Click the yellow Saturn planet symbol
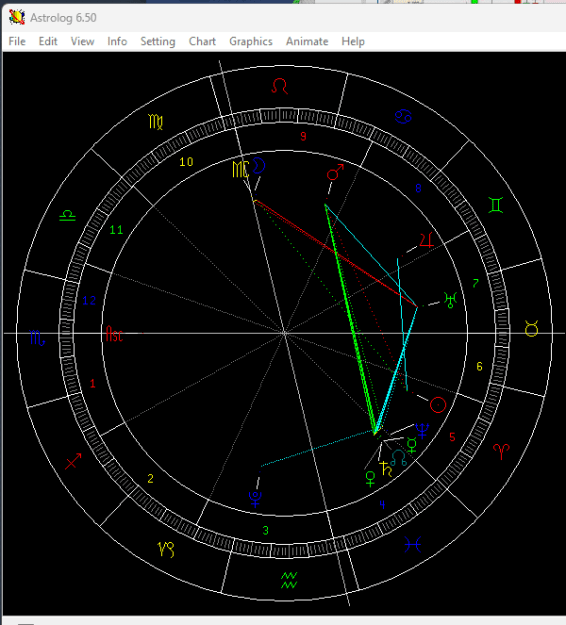Image resolution: width=566 pixels, height=625 pixels. pyautogui.click(x=386, y=469)
